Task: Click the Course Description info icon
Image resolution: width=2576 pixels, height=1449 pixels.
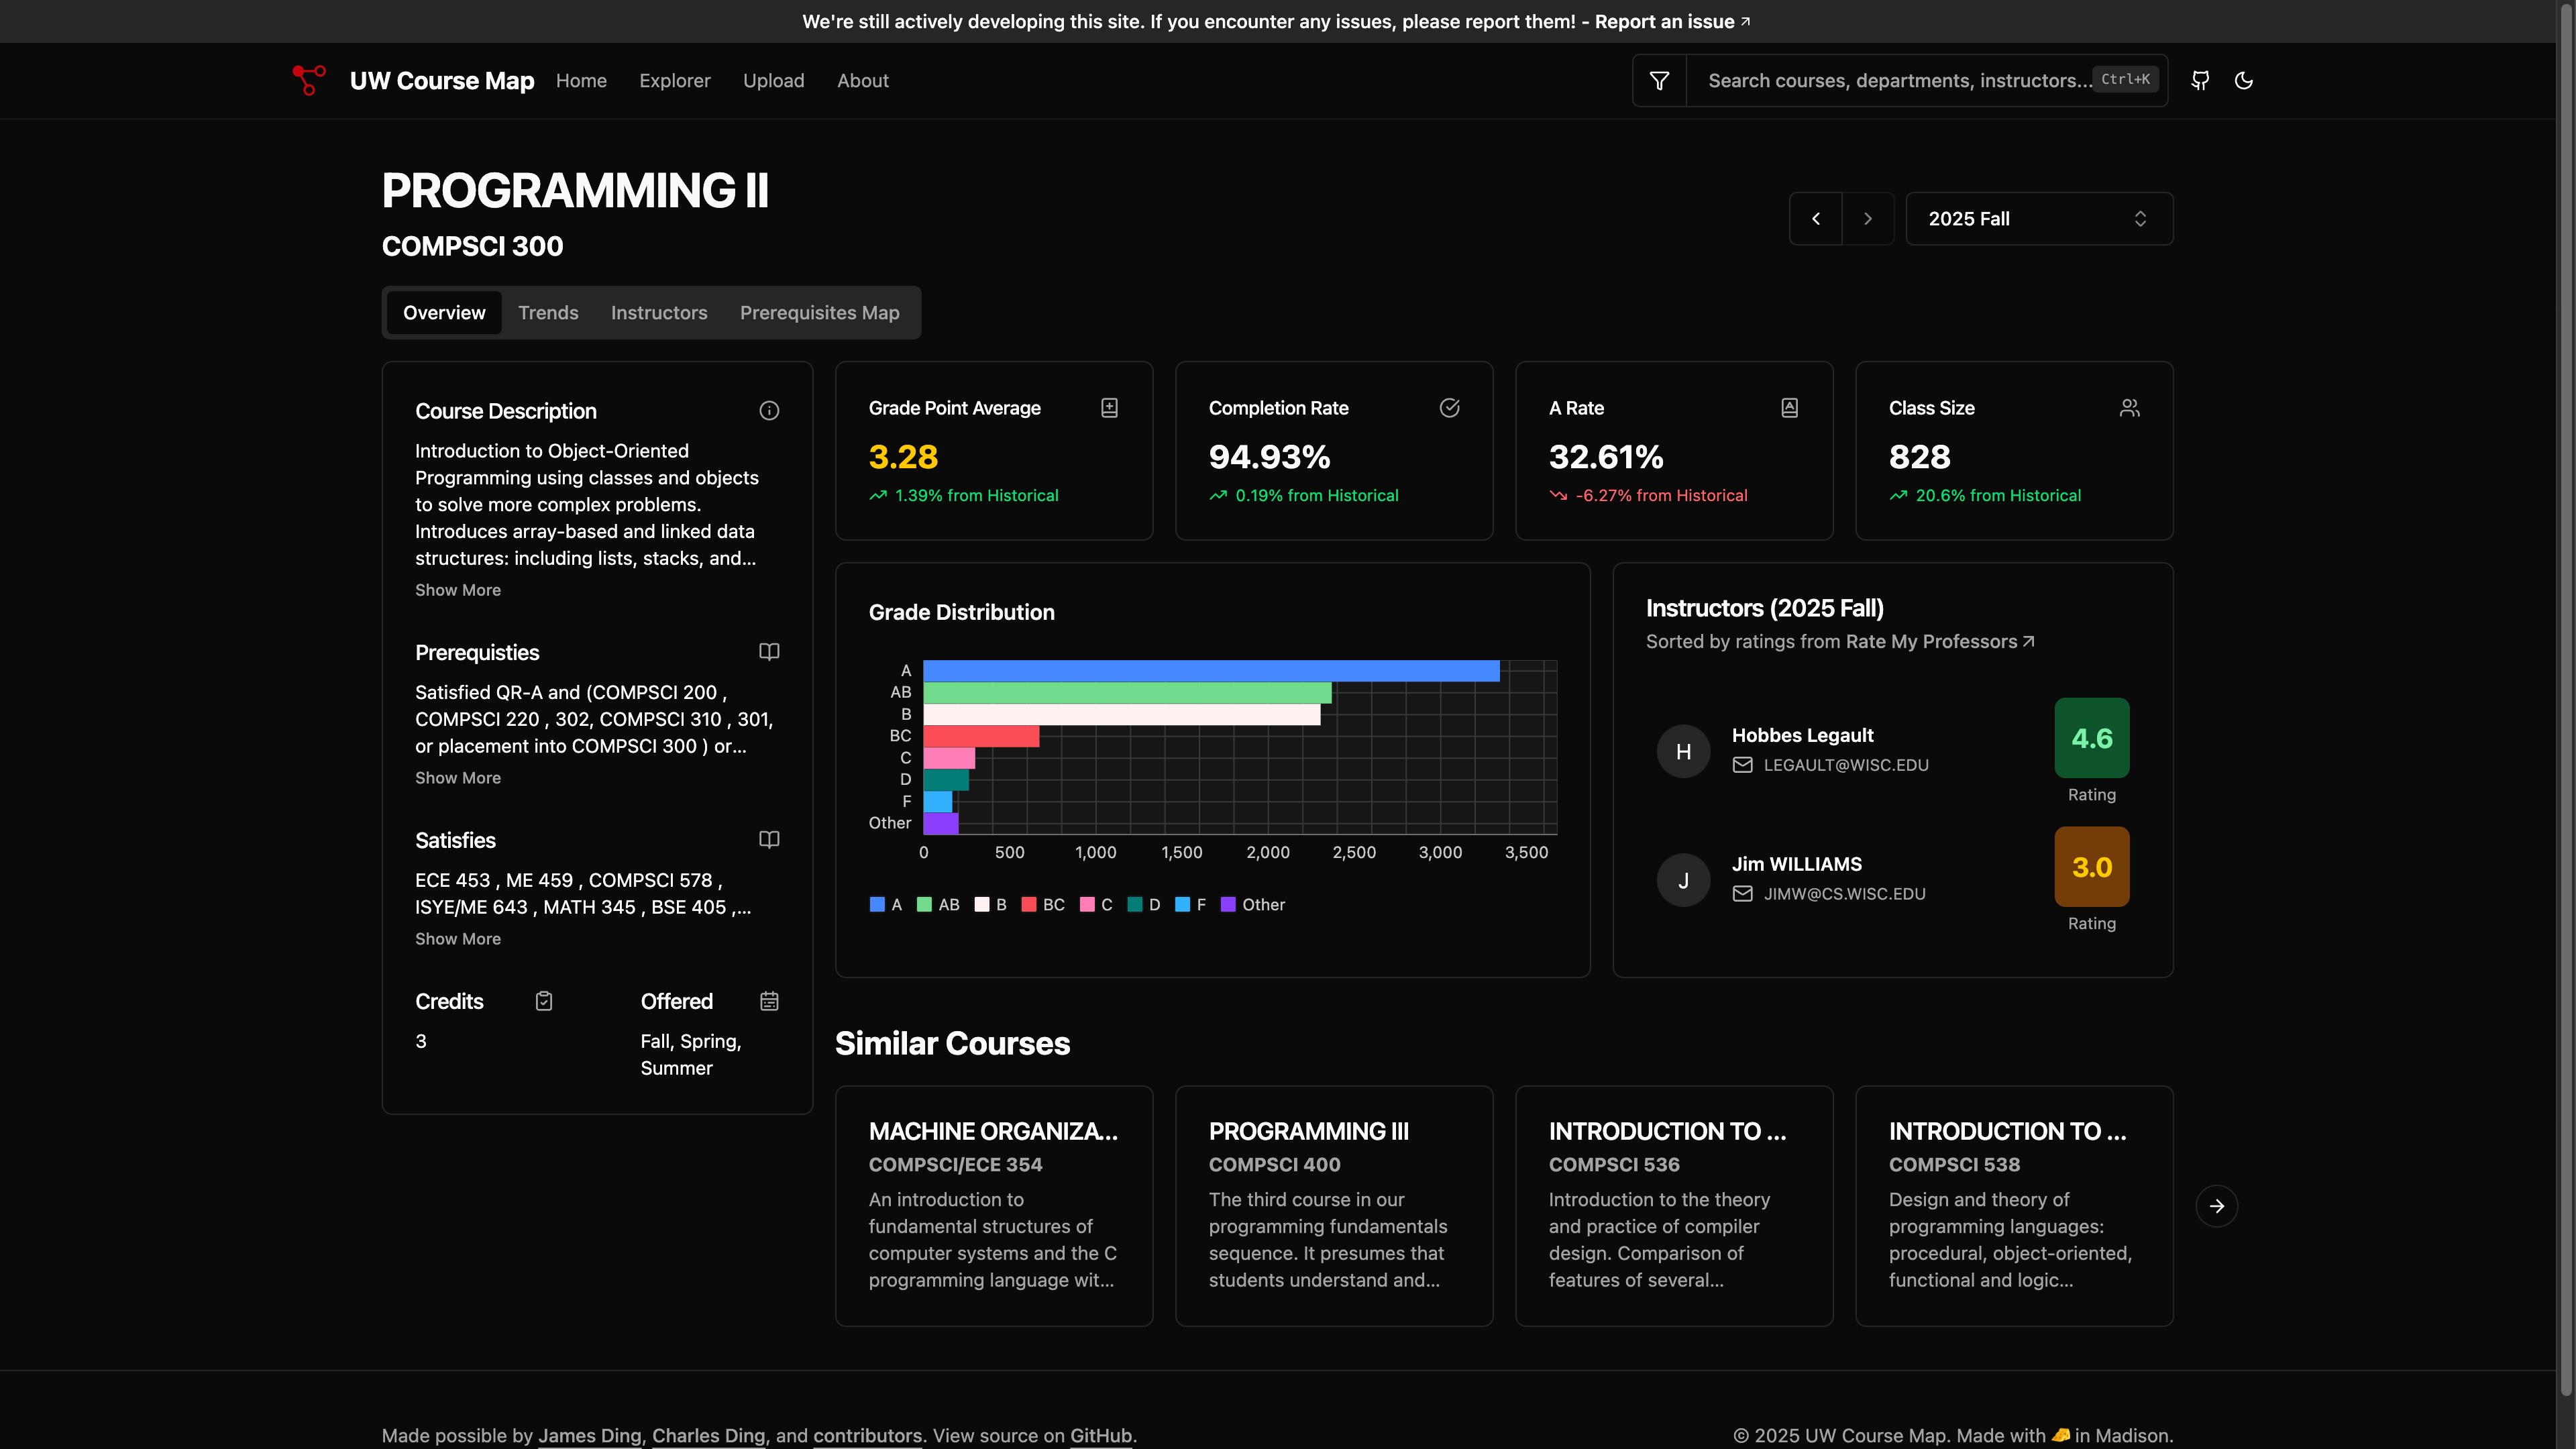Action: pyautogui.click(x=769, y=411)
